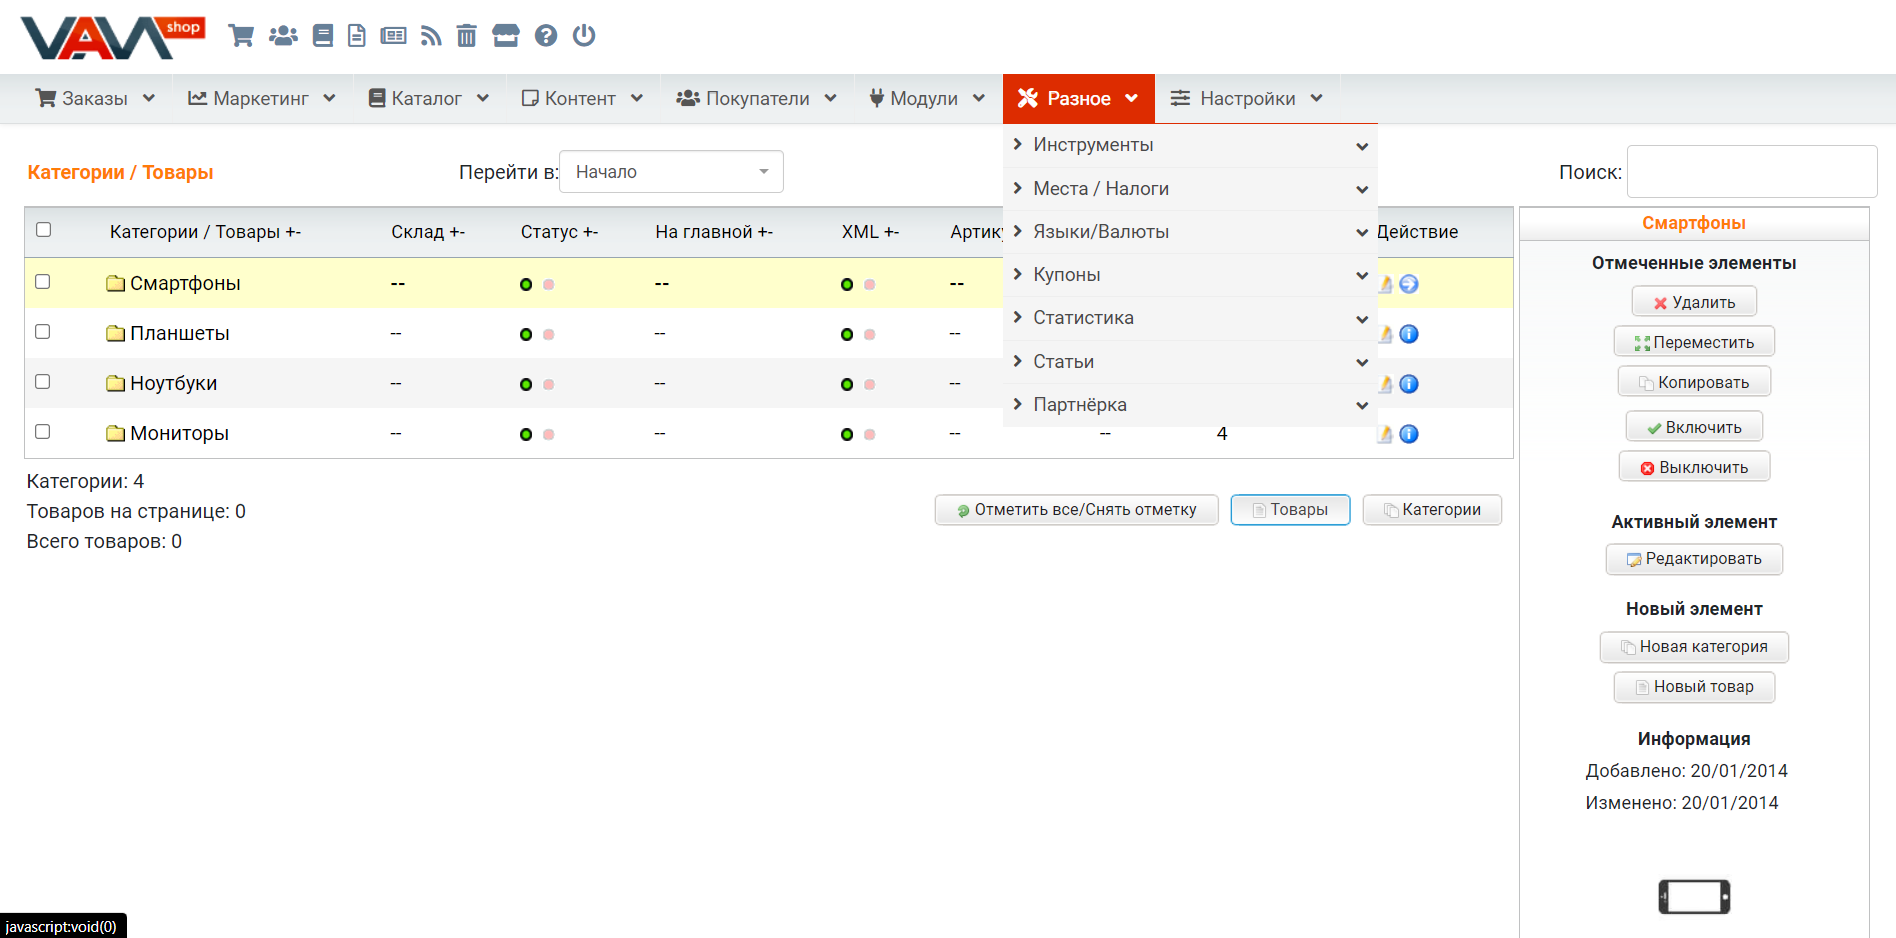
Task: Click the RSS feed icon in top toolbar
Action: 431,36
